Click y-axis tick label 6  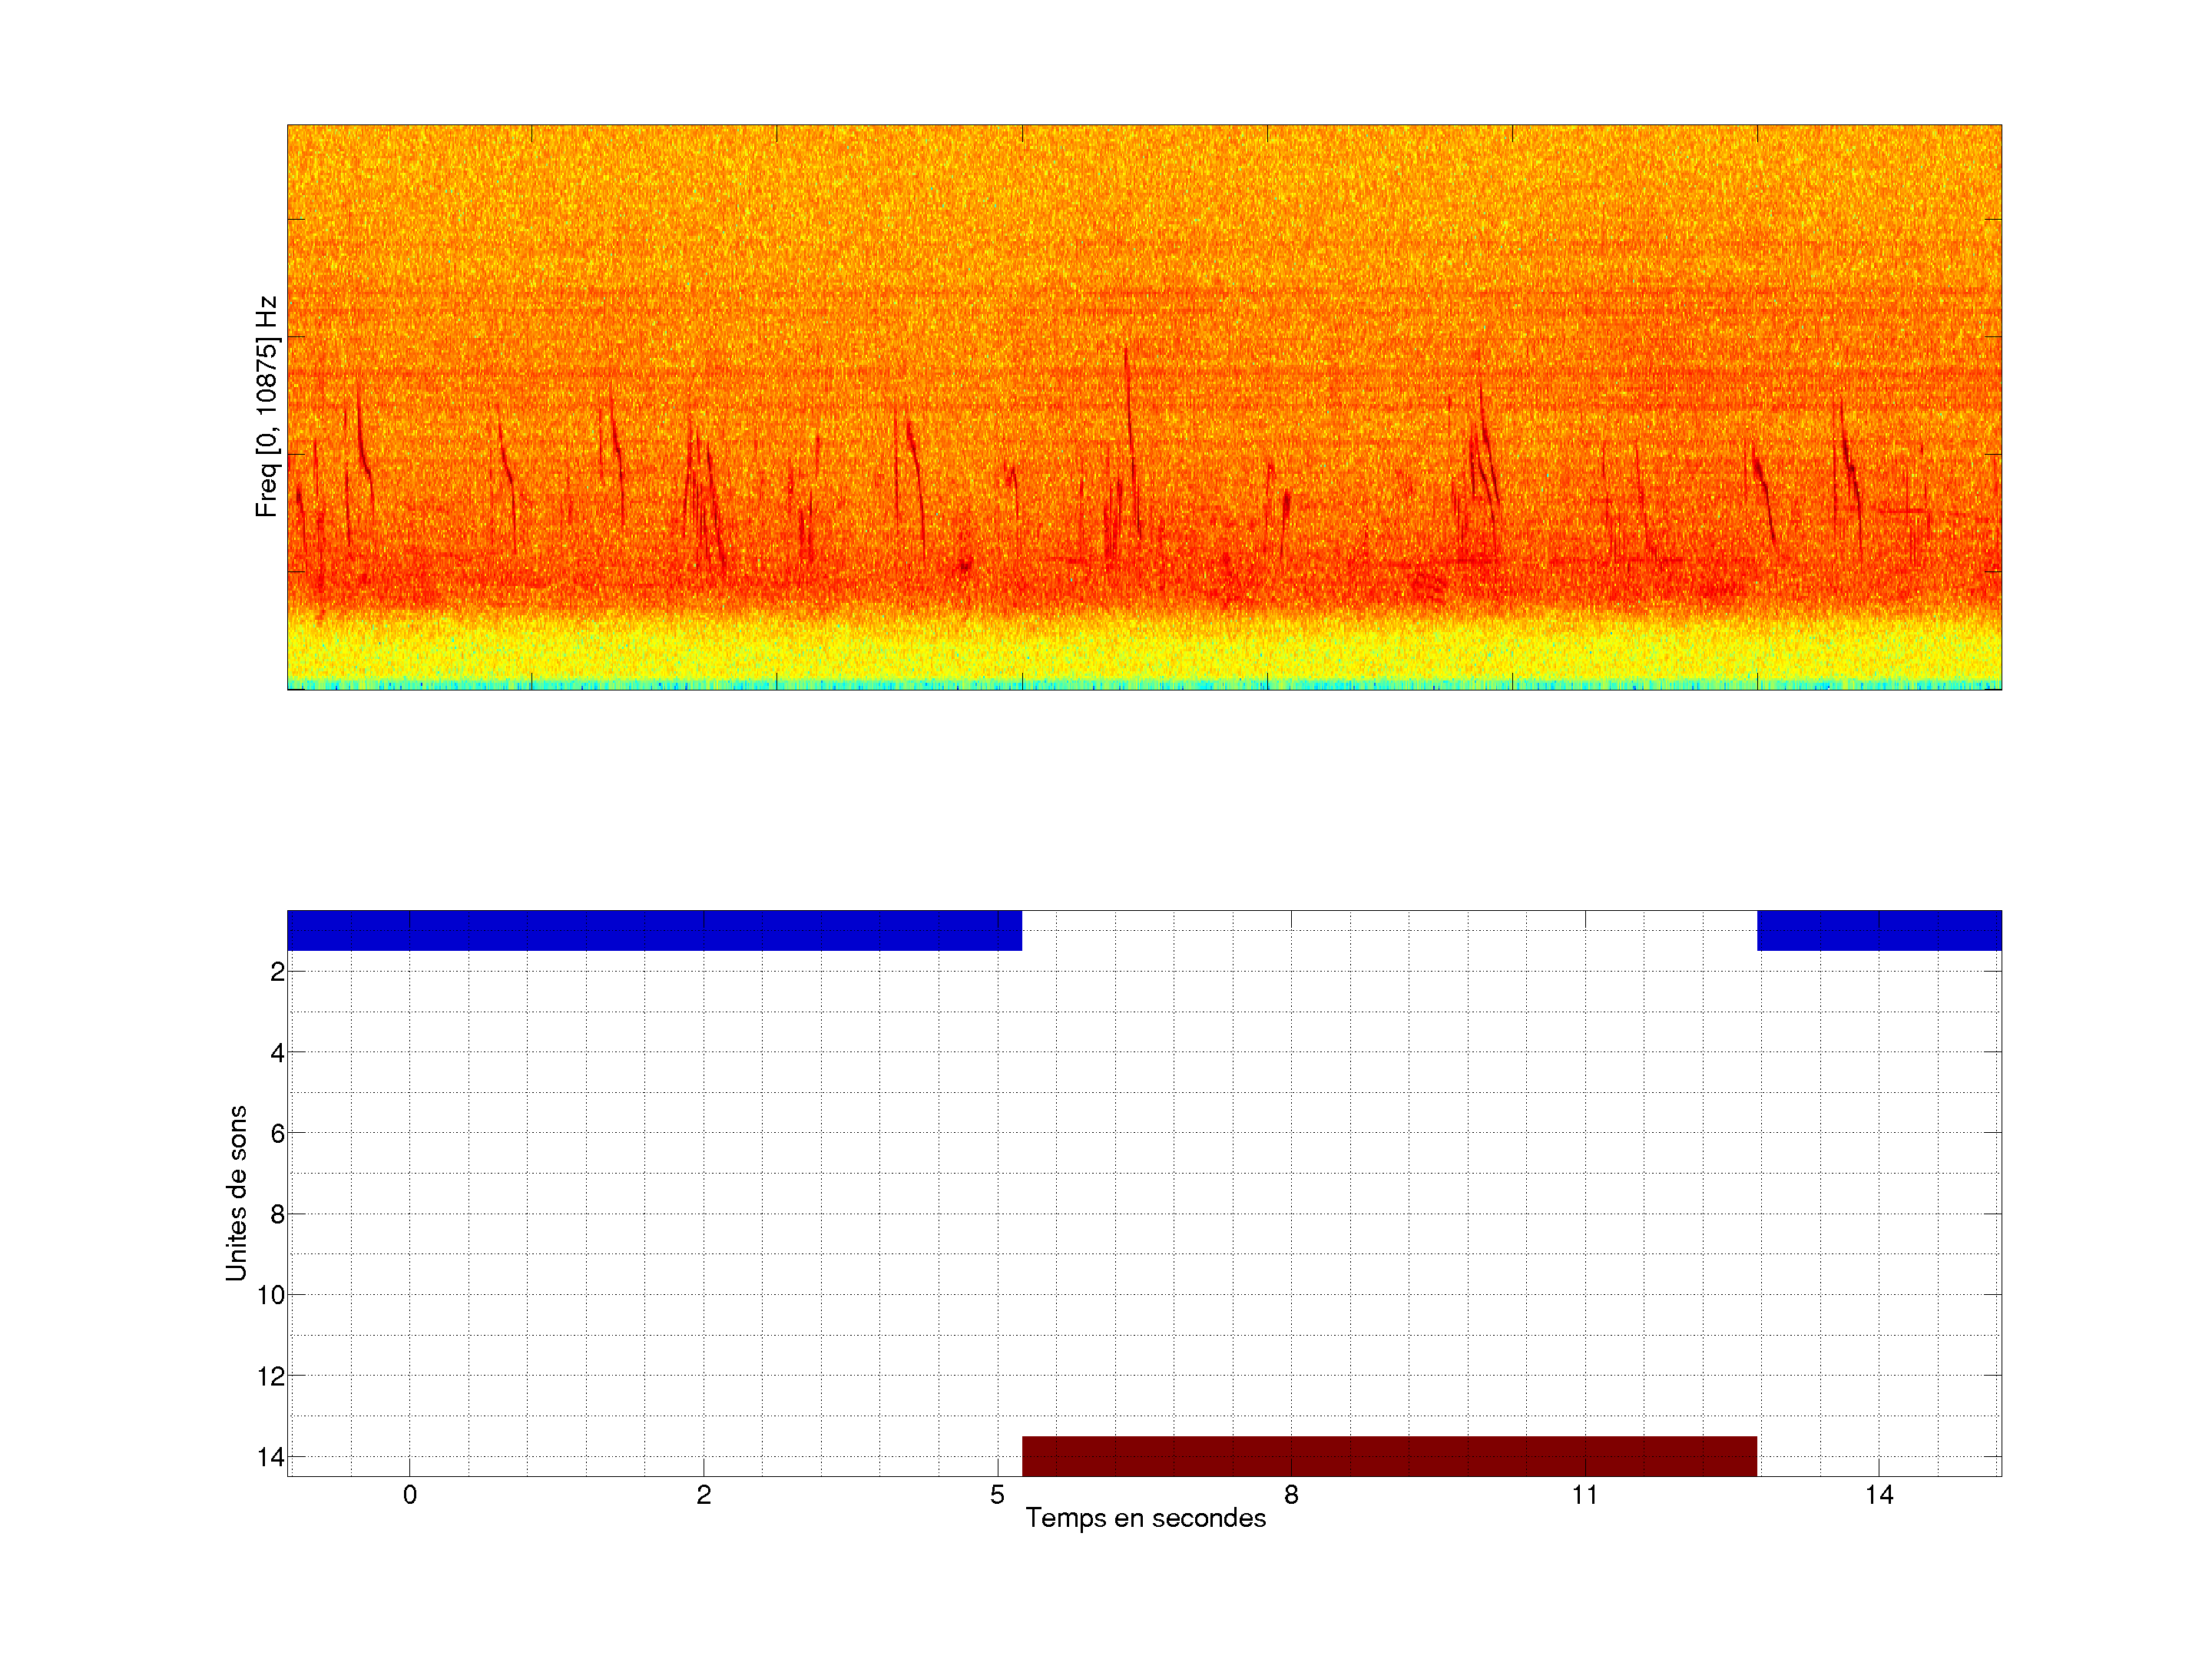tap(277, 1134)
